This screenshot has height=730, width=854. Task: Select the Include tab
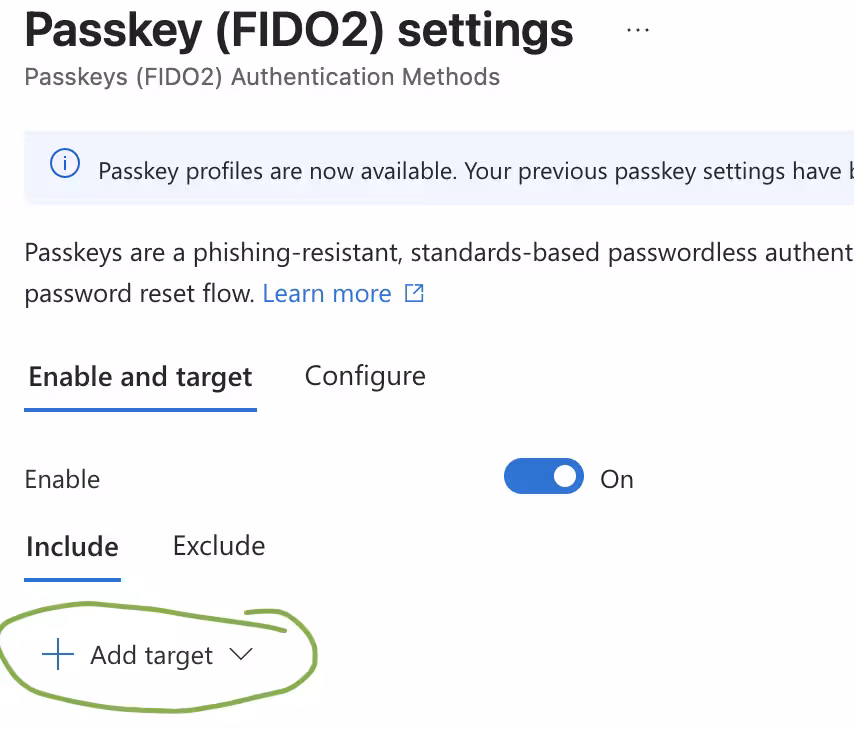pyautogui.click(x=72, y=548)
